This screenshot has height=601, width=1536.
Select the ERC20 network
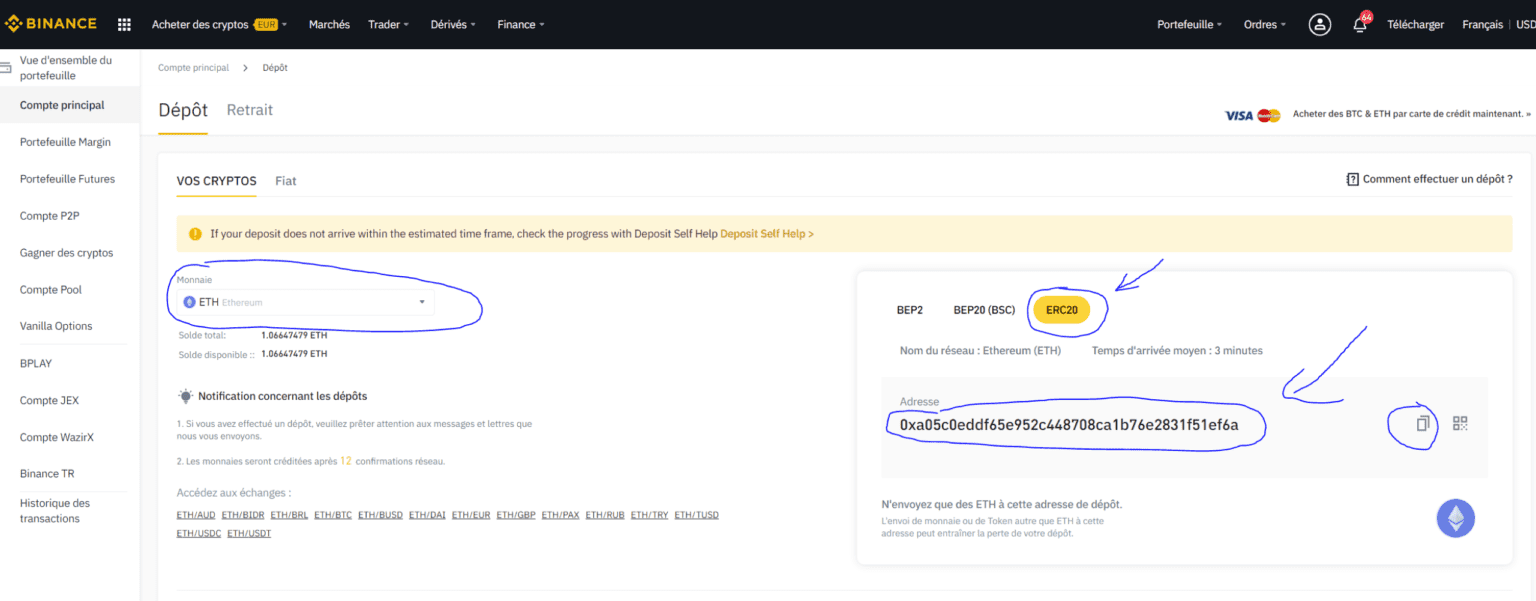(x=1062, y=310)
